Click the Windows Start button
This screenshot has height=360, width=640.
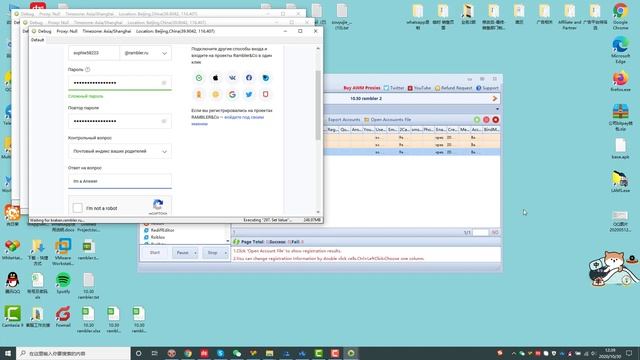[x=8, y=353]
